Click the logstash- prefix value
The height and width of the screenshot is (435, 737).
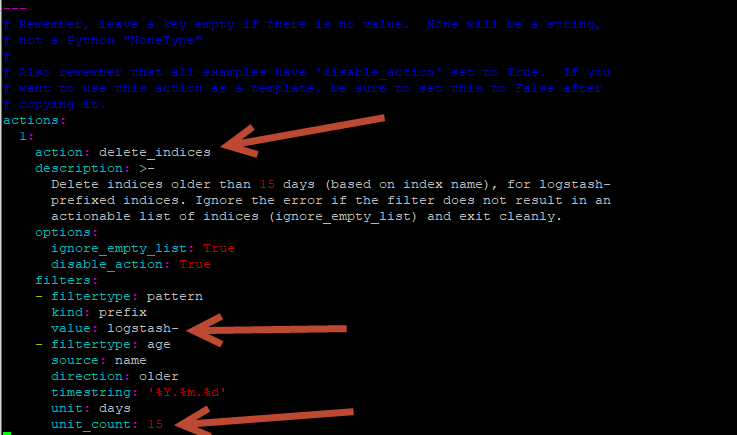coord(143,328)
